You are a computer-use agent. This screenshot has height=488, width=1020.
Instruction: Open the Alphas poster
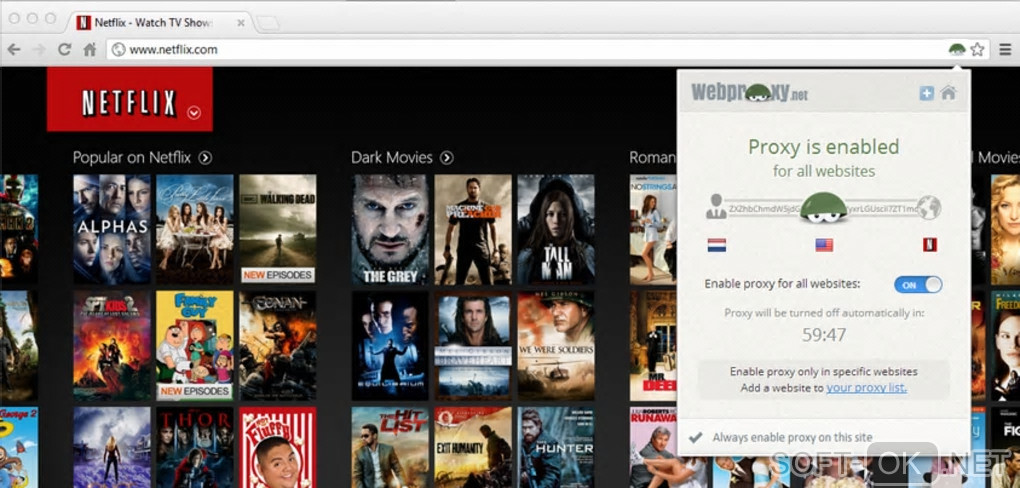point(112,229)
